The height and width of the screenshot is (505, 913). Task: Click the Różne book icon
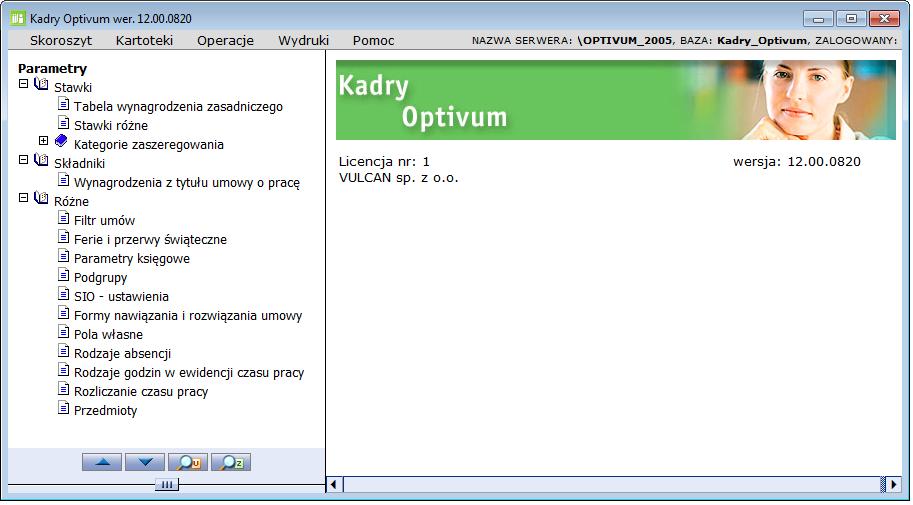(41, 198)
